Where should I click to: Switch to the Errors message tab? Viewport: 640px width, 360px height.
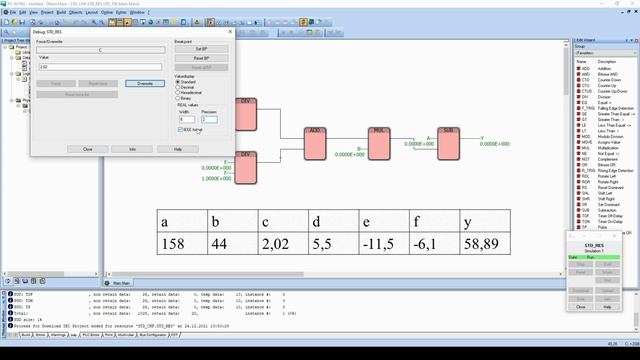[40, 335]
